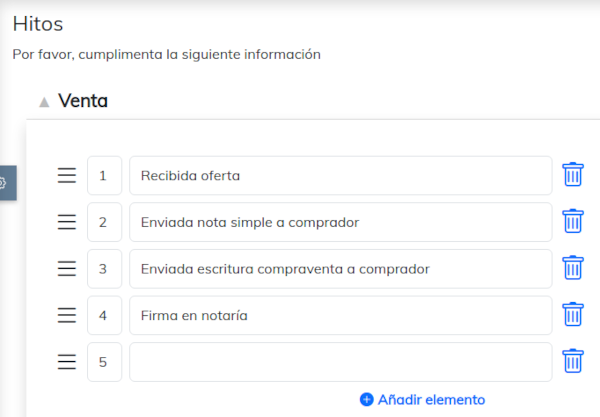
Task: Open the settings gear side tab
Action: coord(4,183)
